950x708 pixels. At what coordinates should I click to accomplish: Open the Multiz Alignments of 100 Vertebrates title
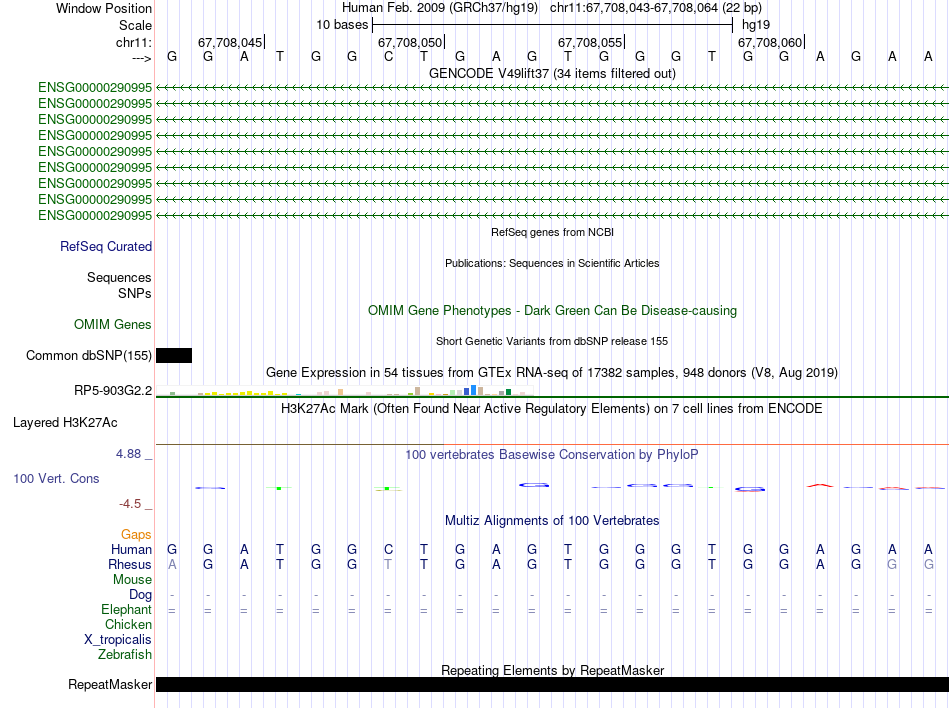tap(552, 520)
